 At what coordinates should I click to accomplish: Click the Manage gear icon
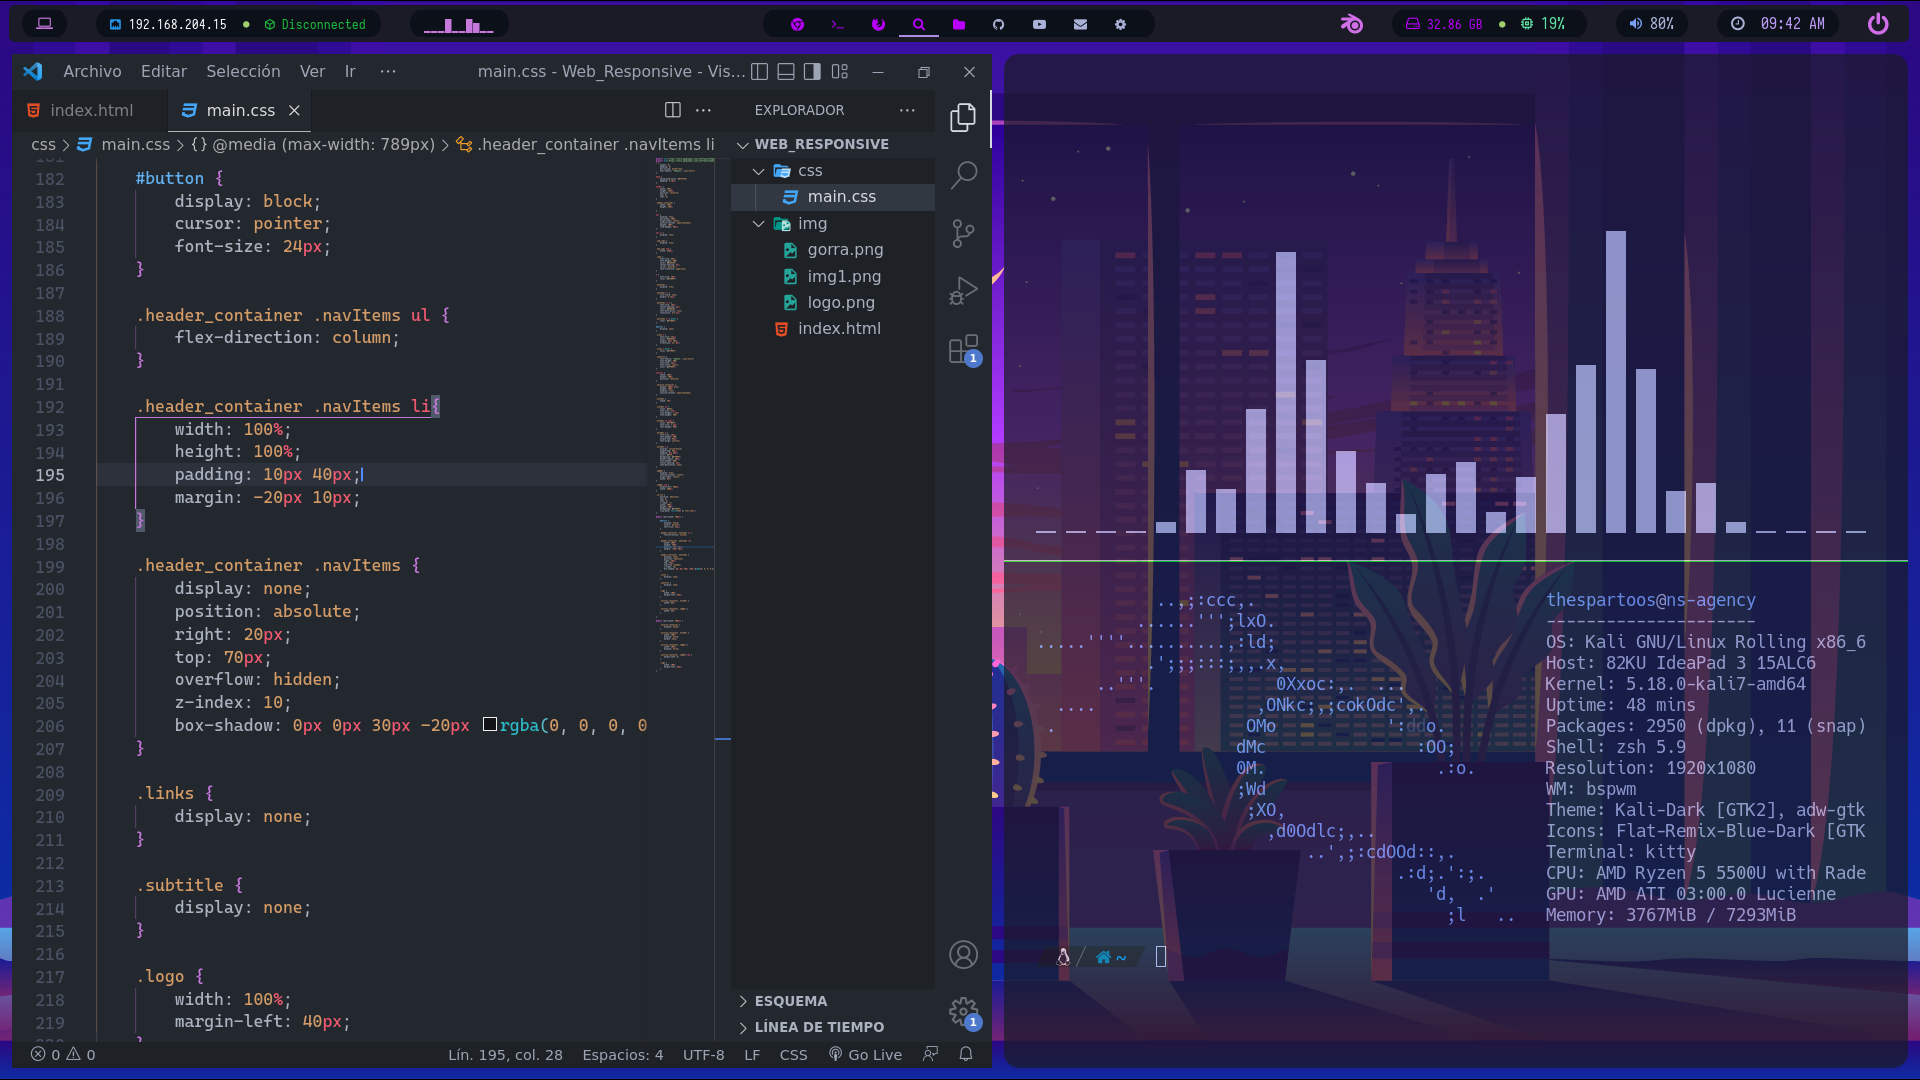click(963, 1012)
